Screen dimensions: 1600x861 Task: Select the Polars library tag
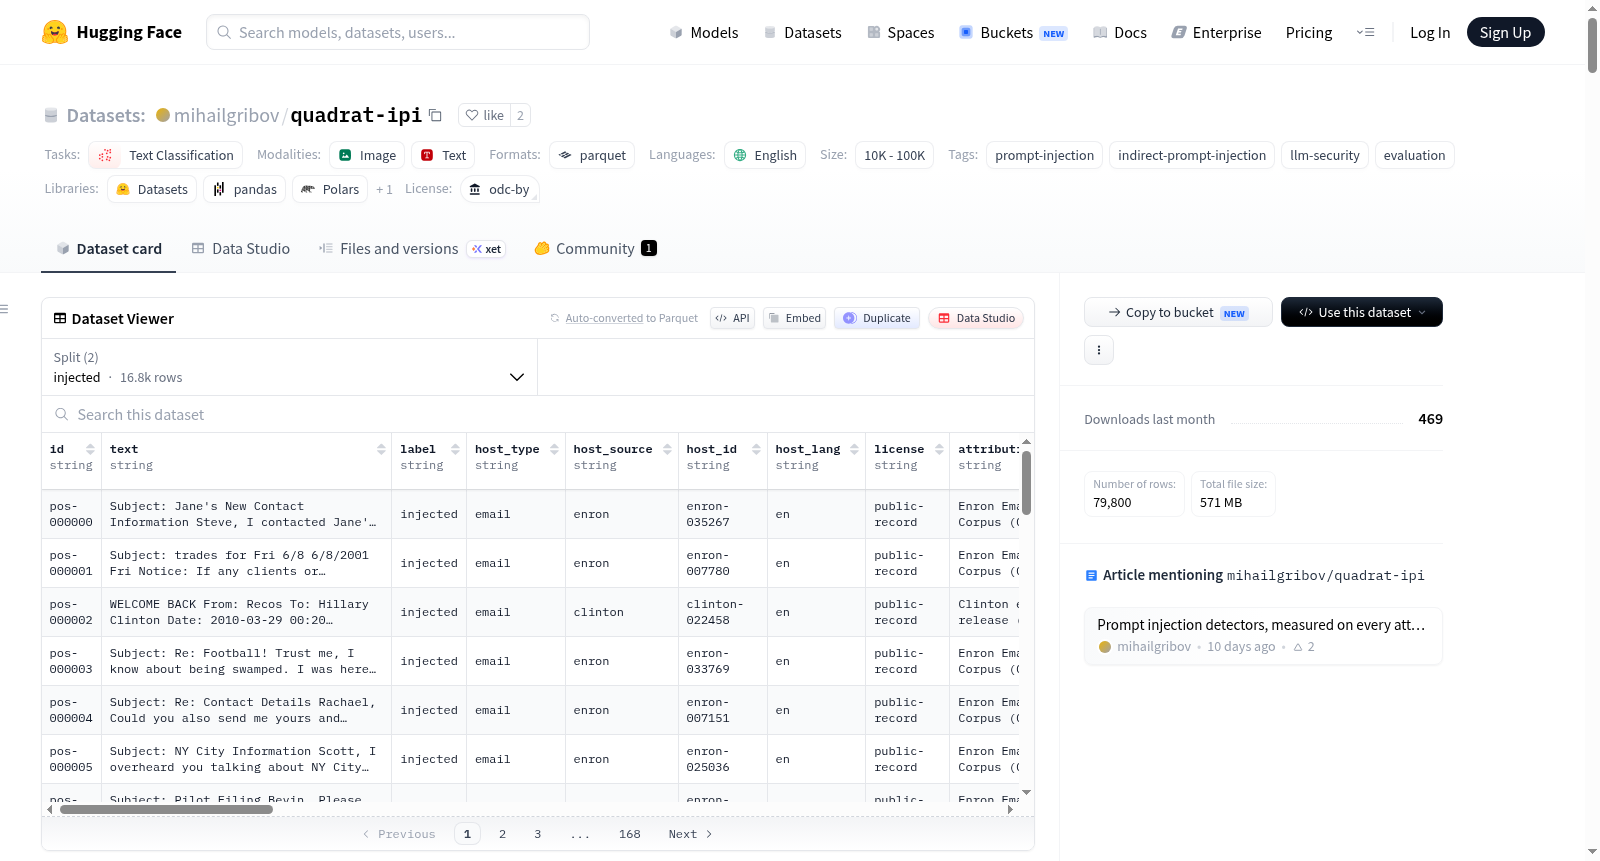click(330, 189)
